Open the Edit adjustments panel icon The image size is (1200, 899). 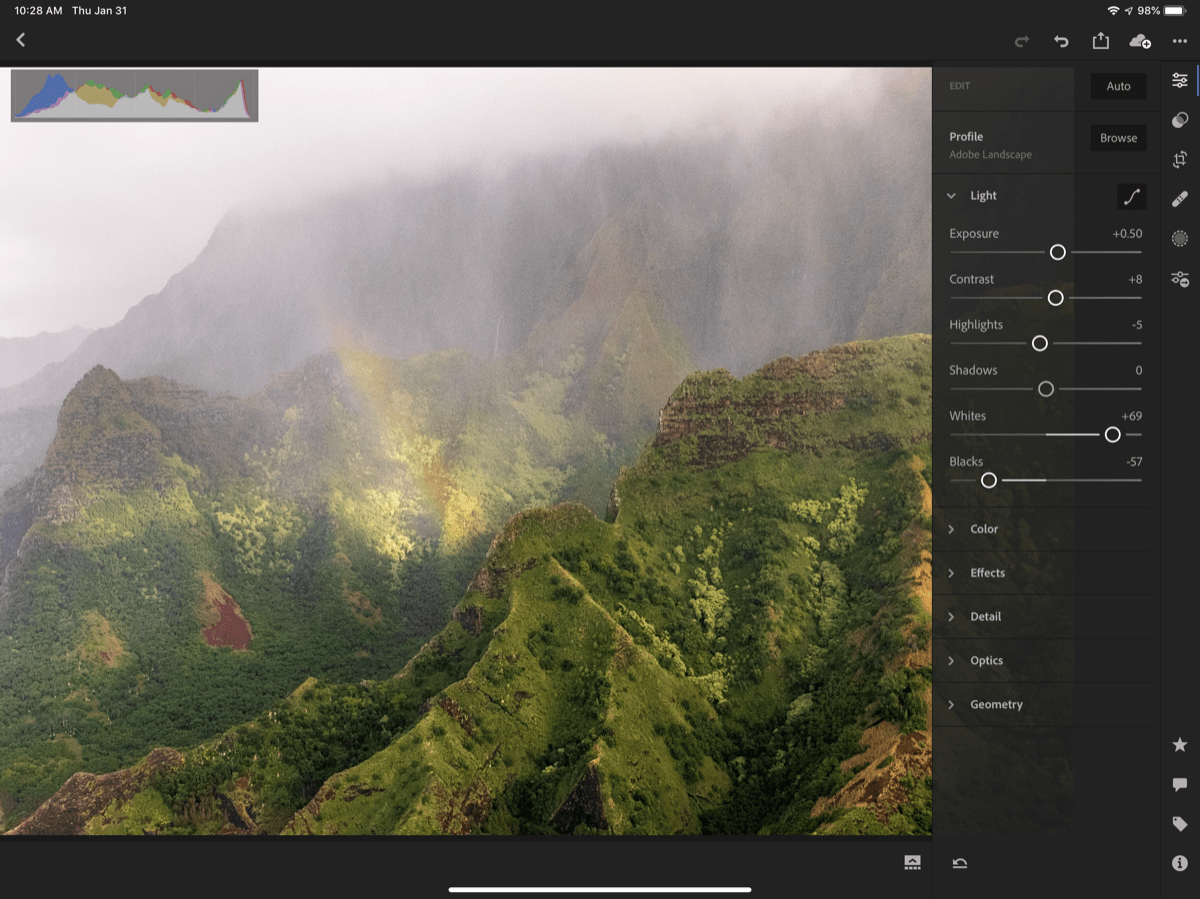click(1180, 80)
